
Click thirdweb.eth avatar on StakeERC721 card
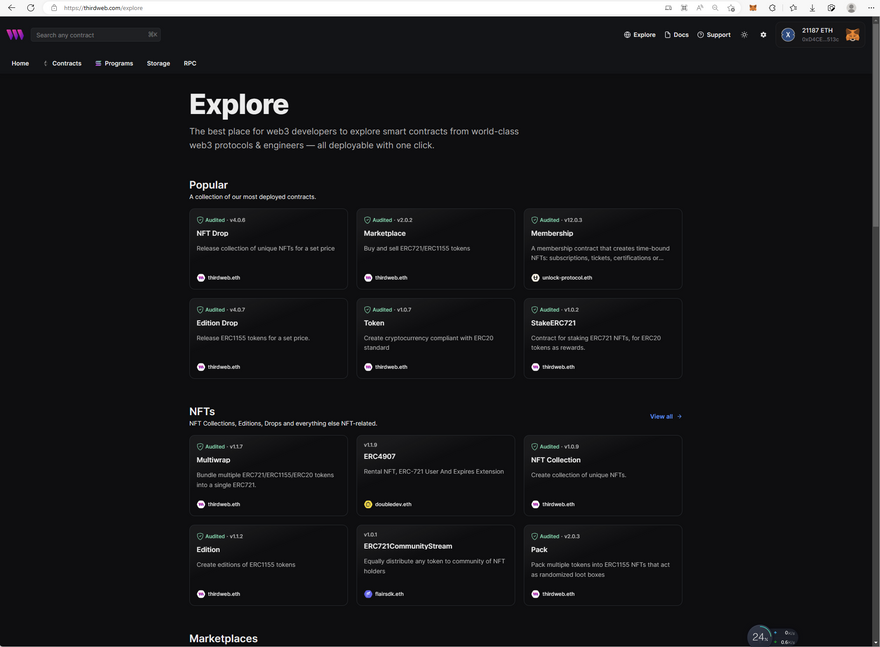pyautogui.click(x=535, y=367)
